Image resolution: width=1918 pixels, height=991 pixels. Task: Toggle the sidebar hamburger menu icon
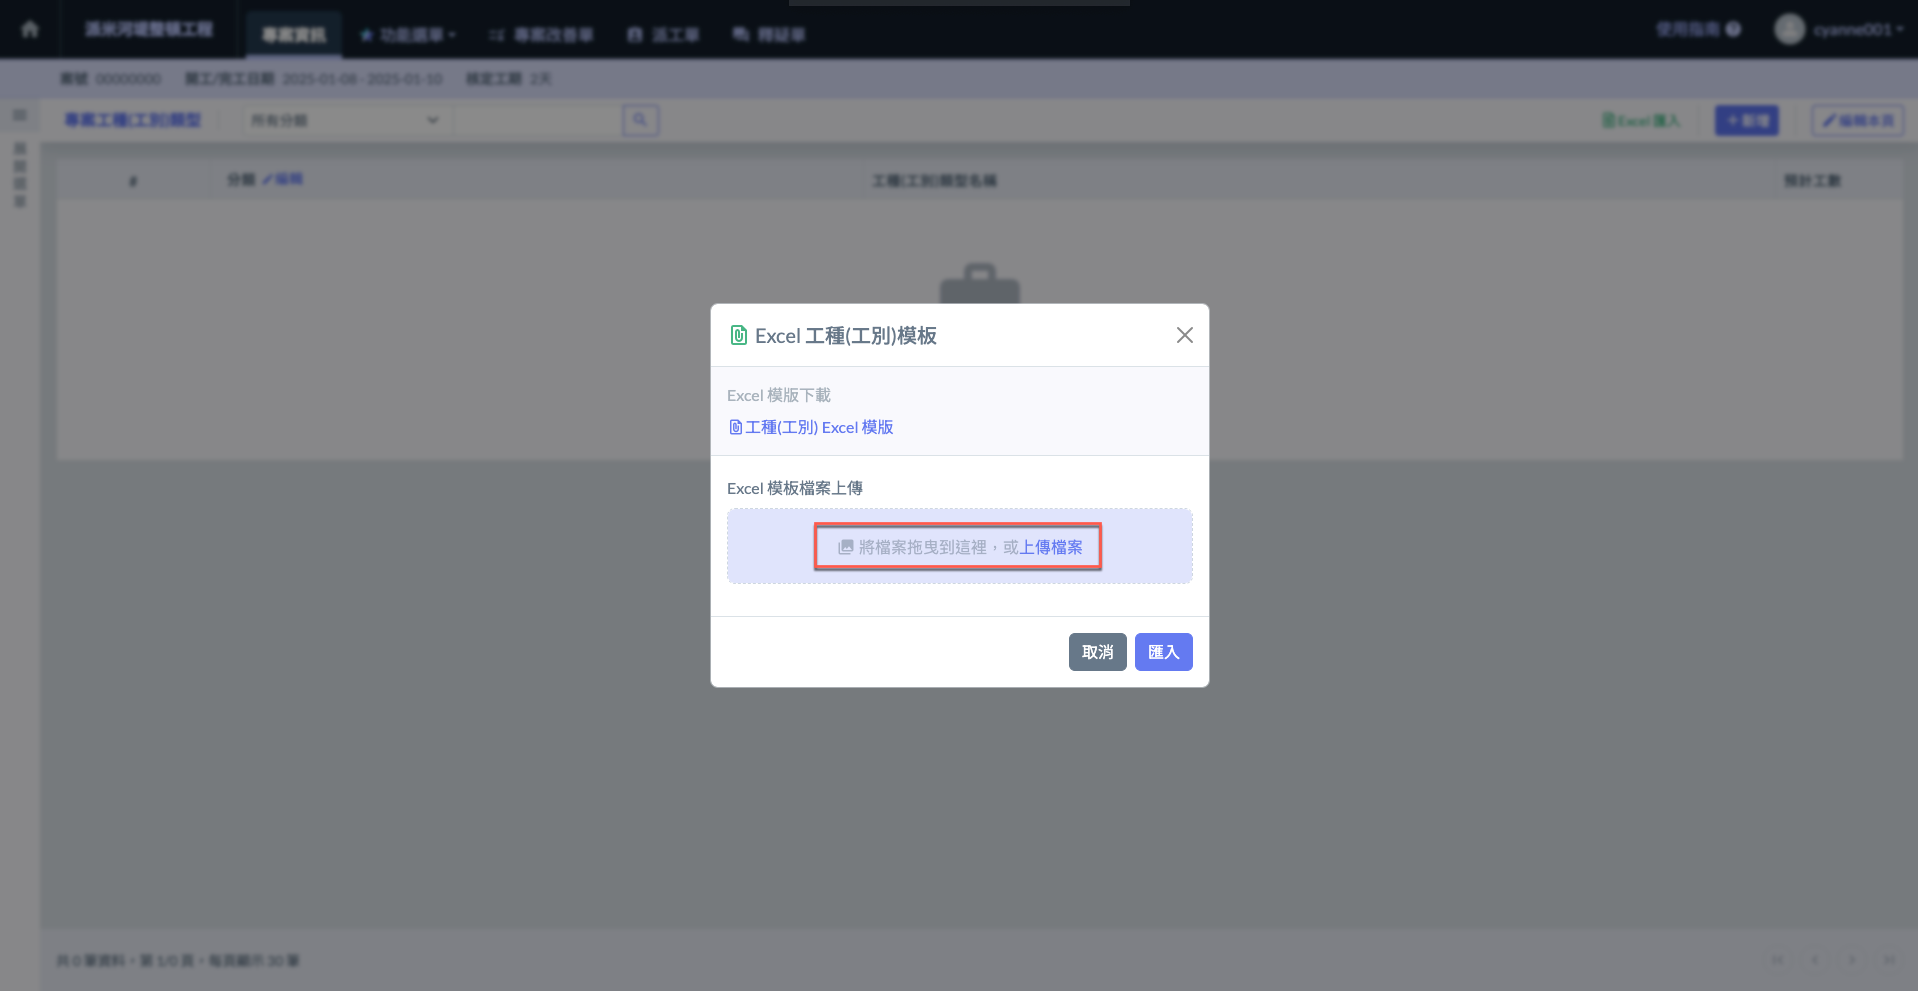19,116
